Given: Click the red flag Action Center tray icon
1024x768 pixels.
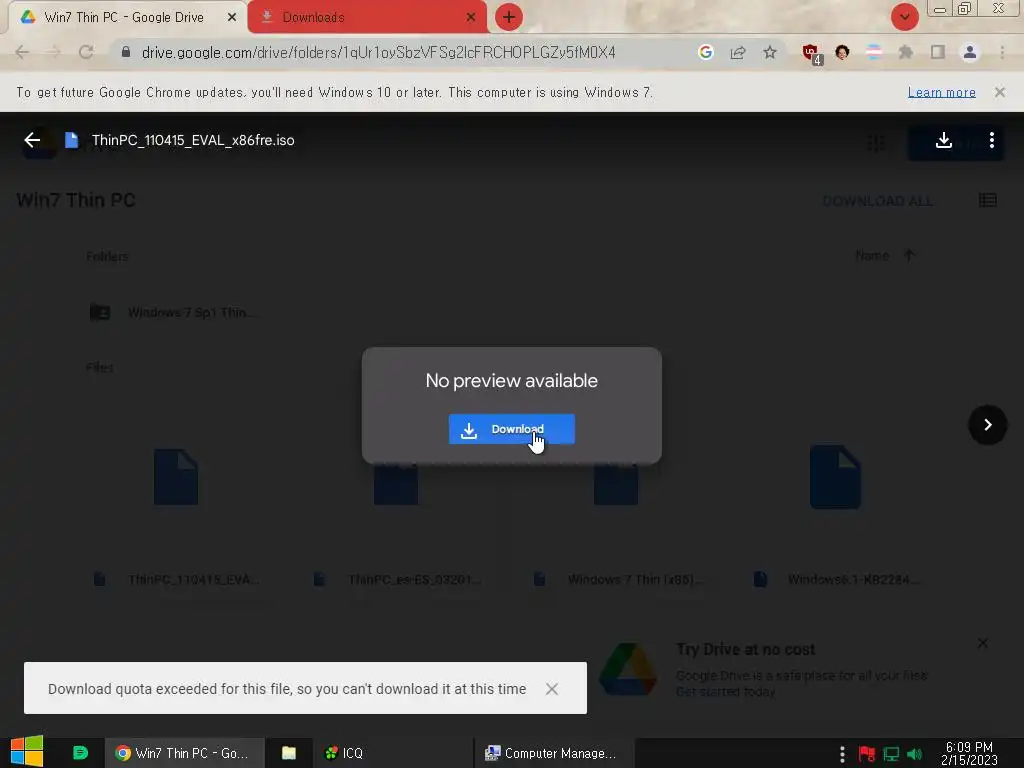Looking at the screenshot, I should [867, 754].
